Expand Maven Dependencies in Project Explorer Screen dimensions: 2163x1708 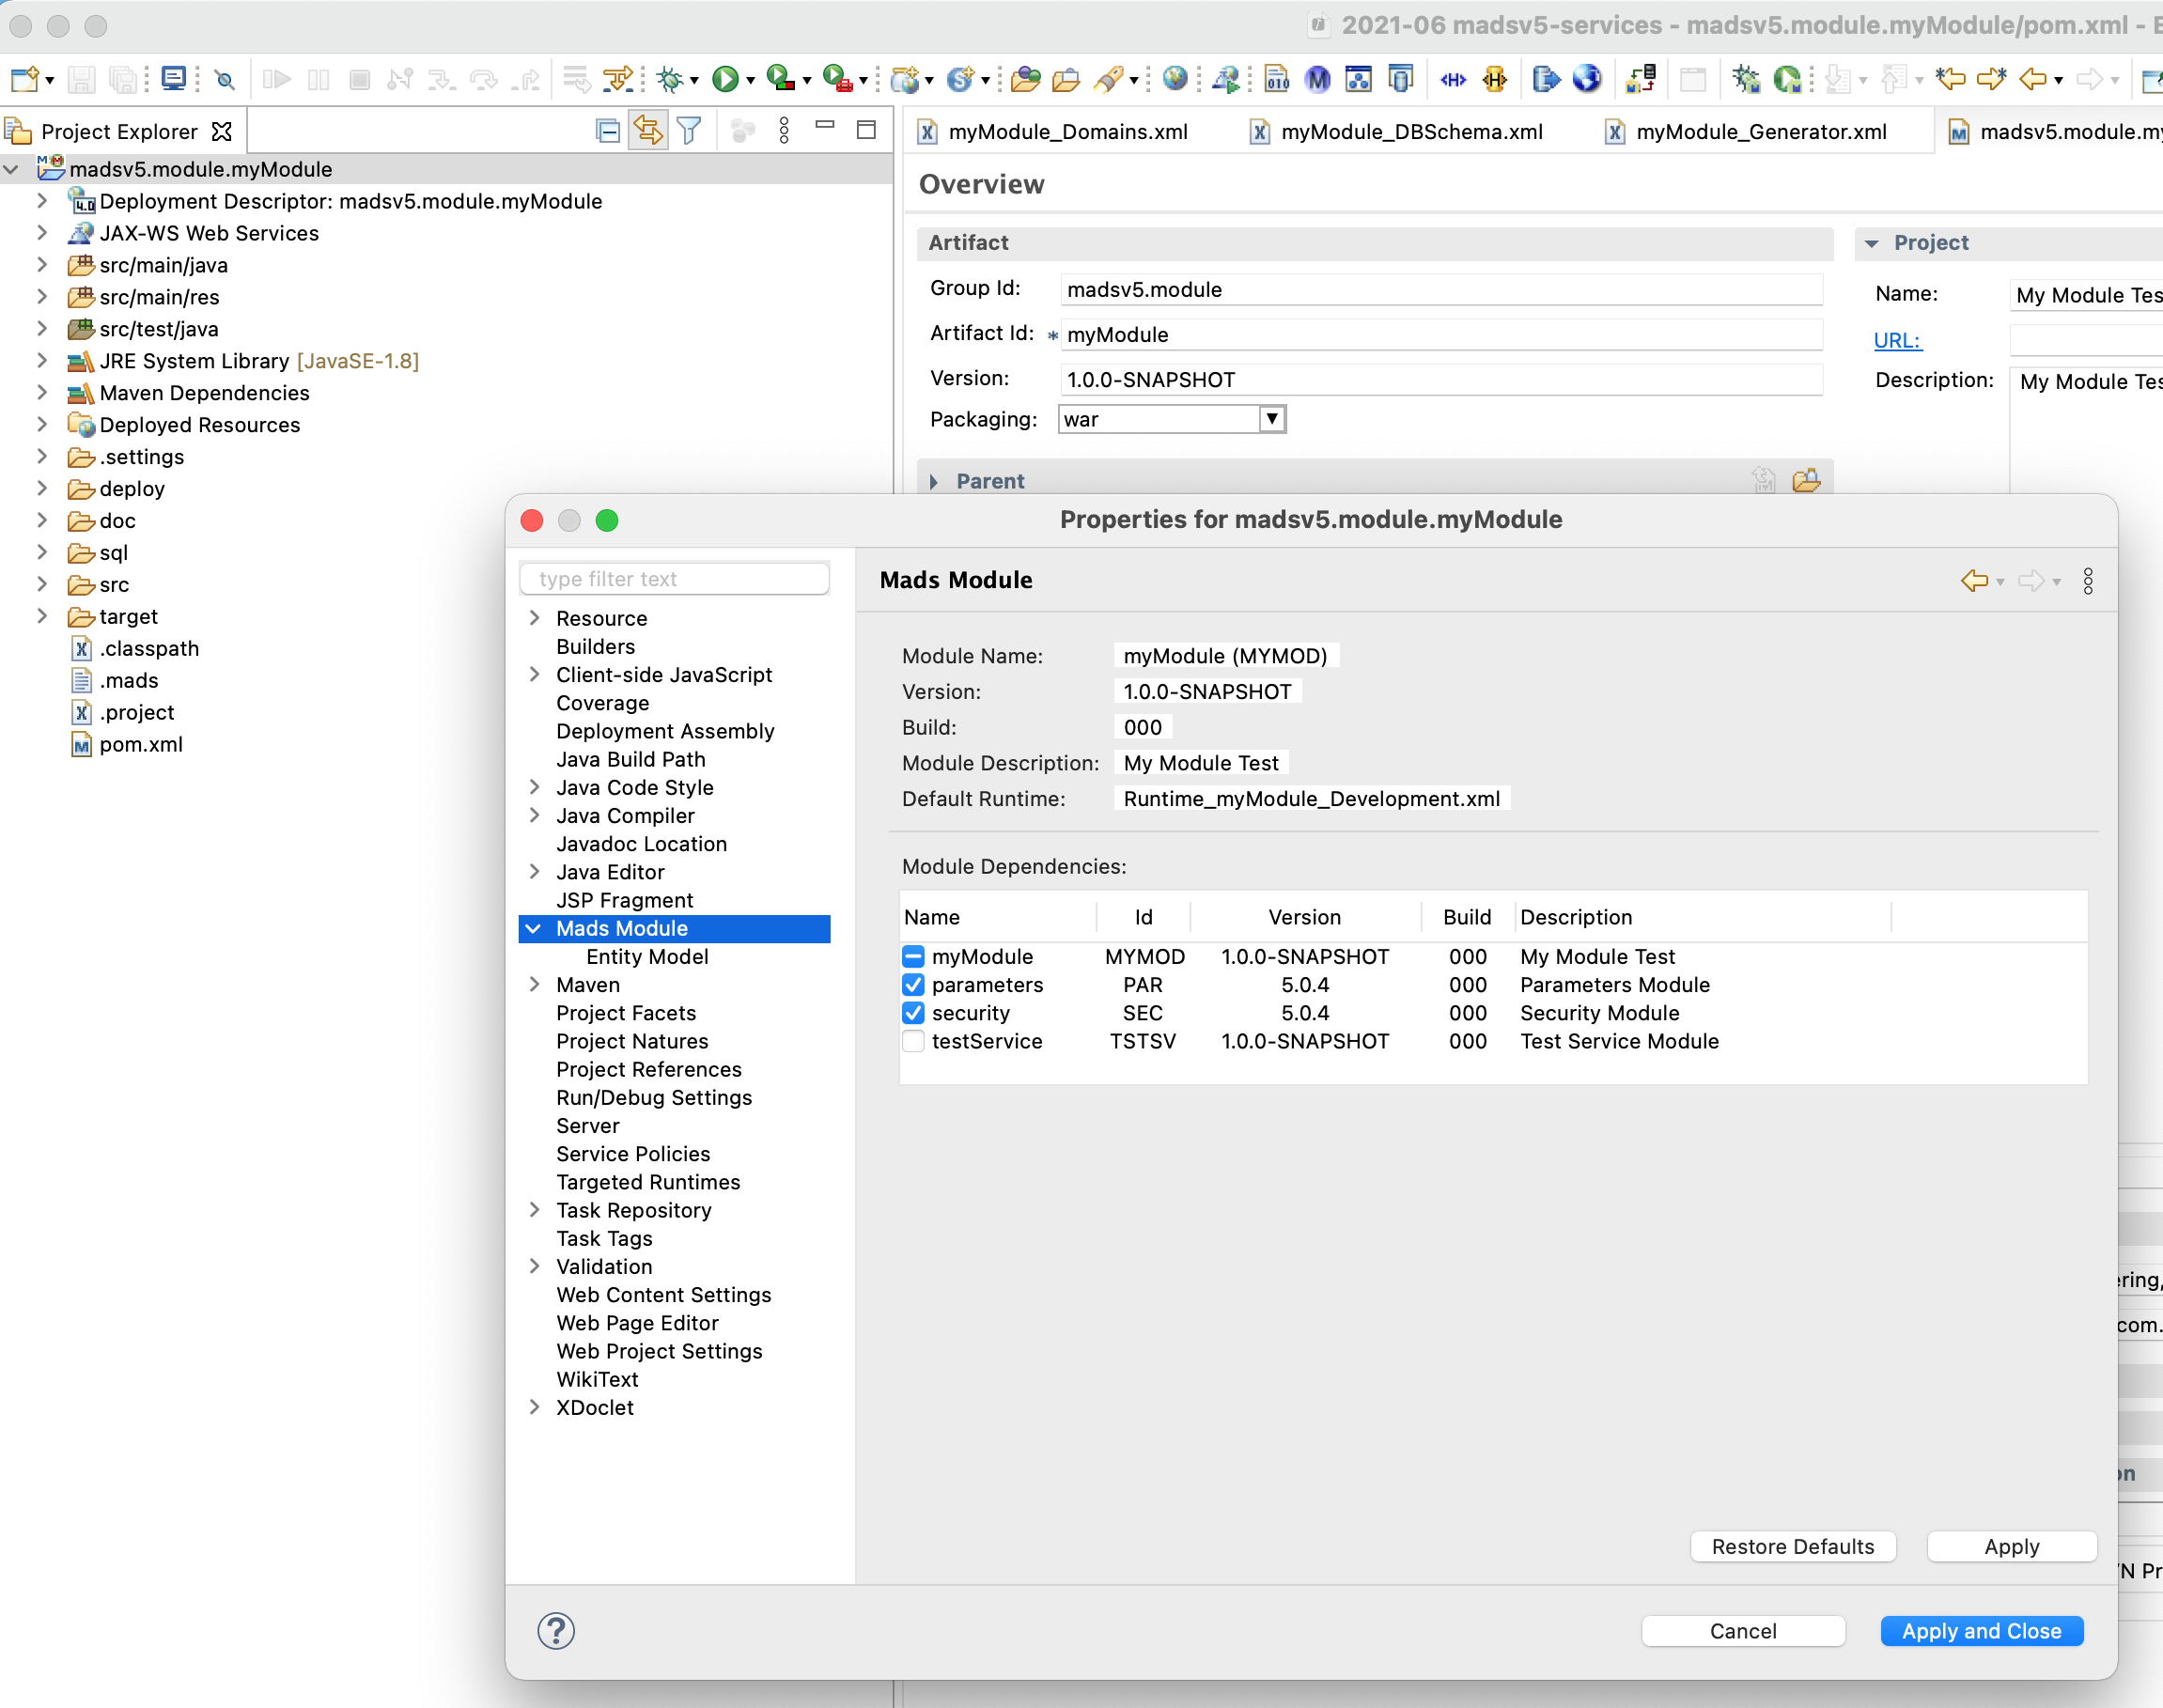click(42, 393)
